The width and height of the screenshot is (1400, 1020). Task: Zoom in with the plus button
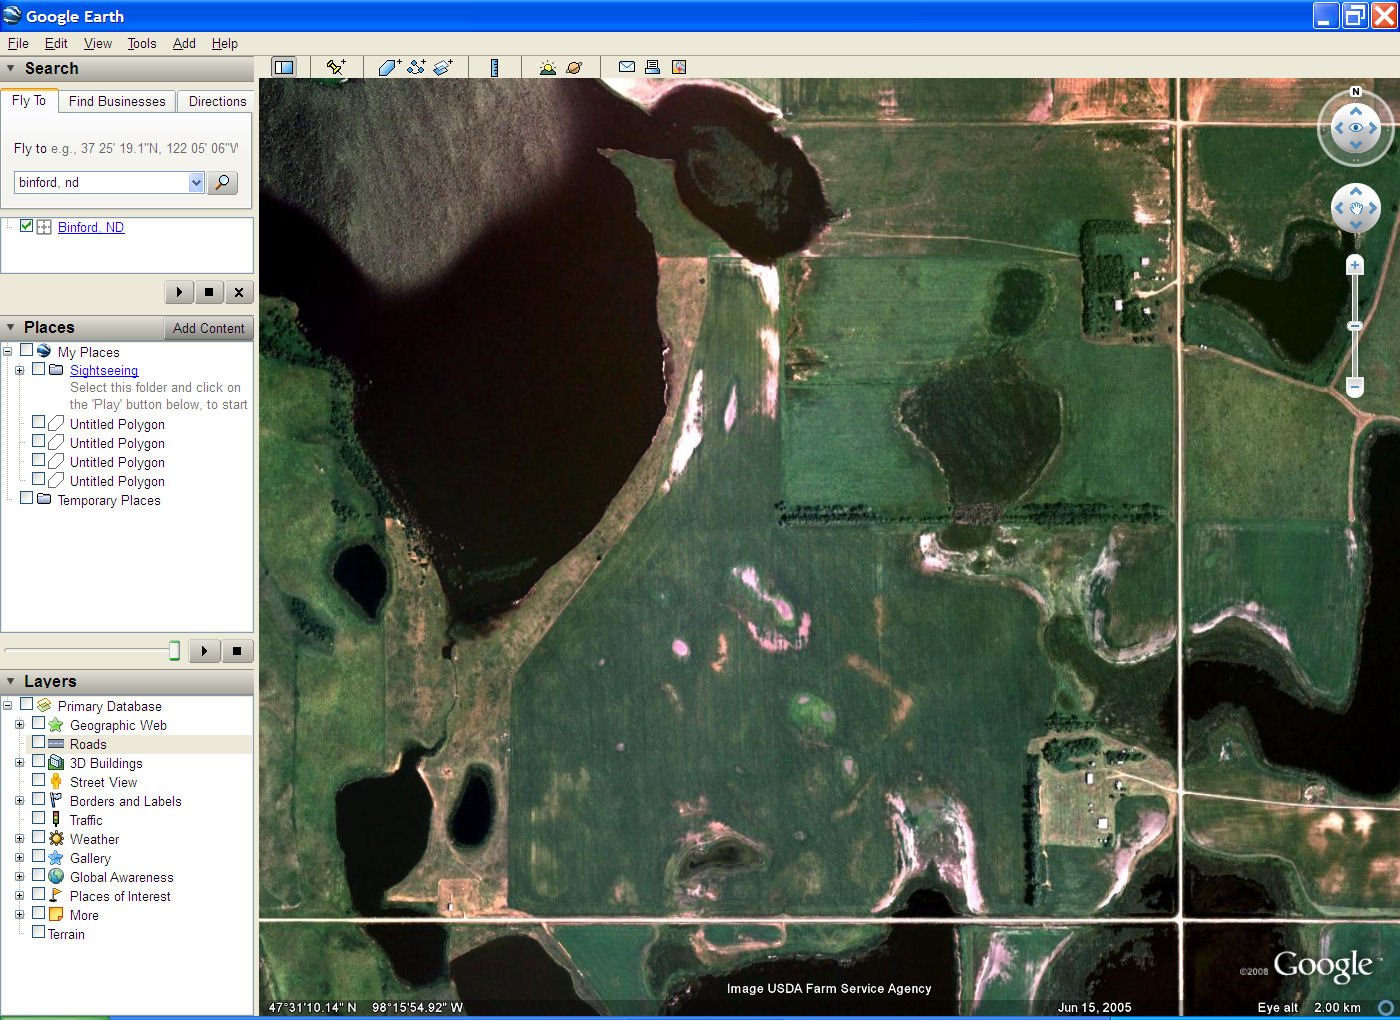pyautogui.click(x=1355, y=265)
